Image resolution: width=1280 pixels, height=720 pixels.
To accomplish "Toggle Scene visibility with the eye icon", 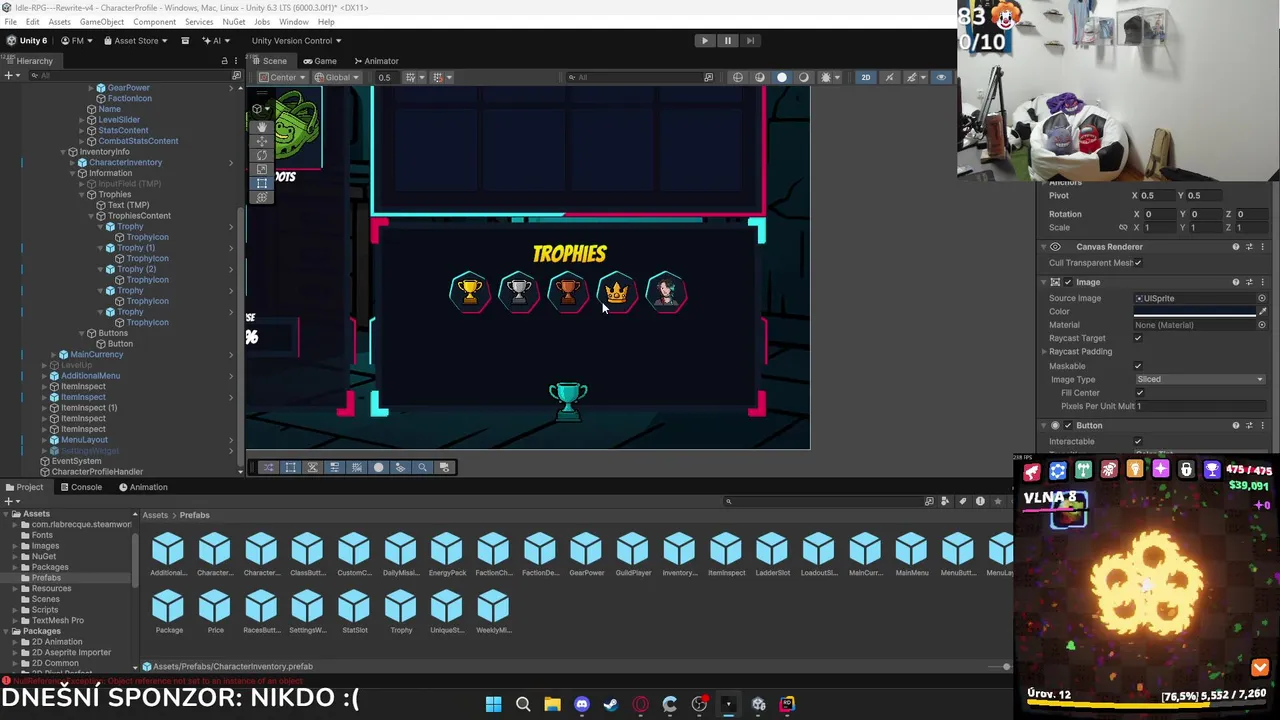I will click(x=941, y=77).
